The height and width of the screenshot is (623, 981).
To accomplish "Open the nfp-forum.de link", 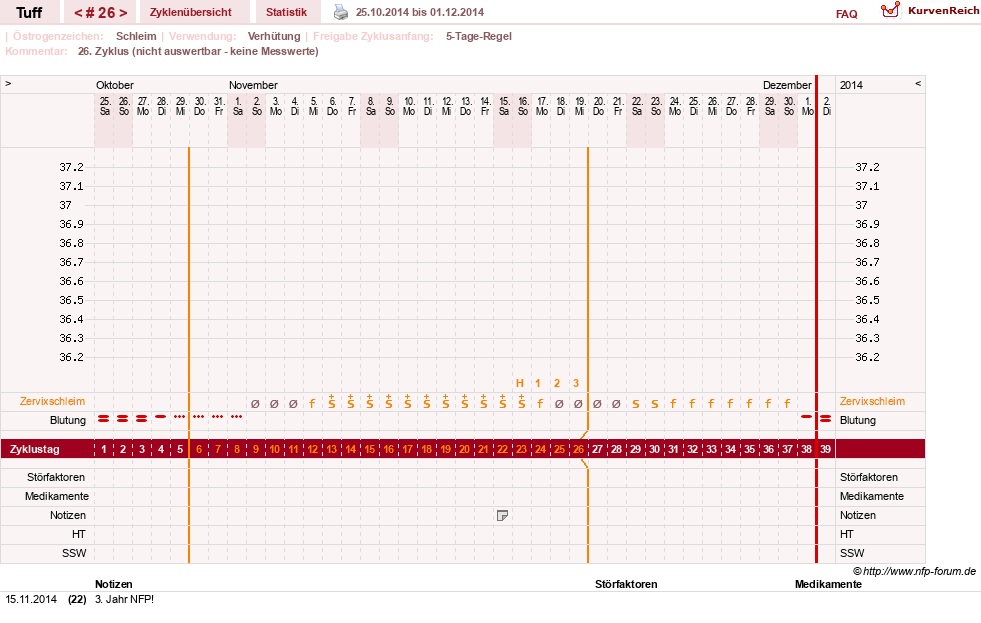I will (x=915, y=571).
